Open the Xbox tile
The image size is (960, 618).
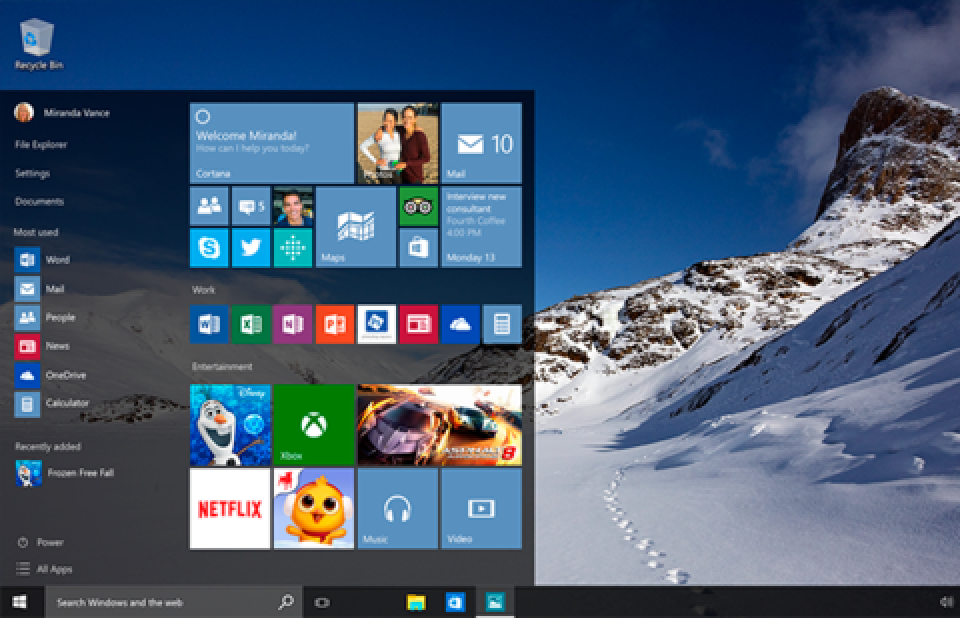[314, 425]
